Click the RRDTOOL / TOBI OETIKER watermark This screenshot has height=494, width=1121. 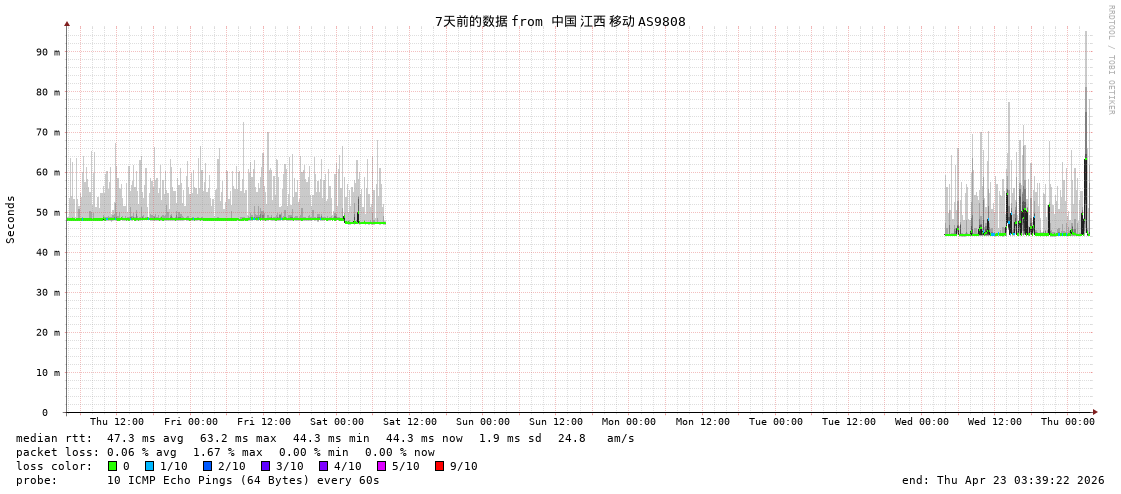(1110, 60)
